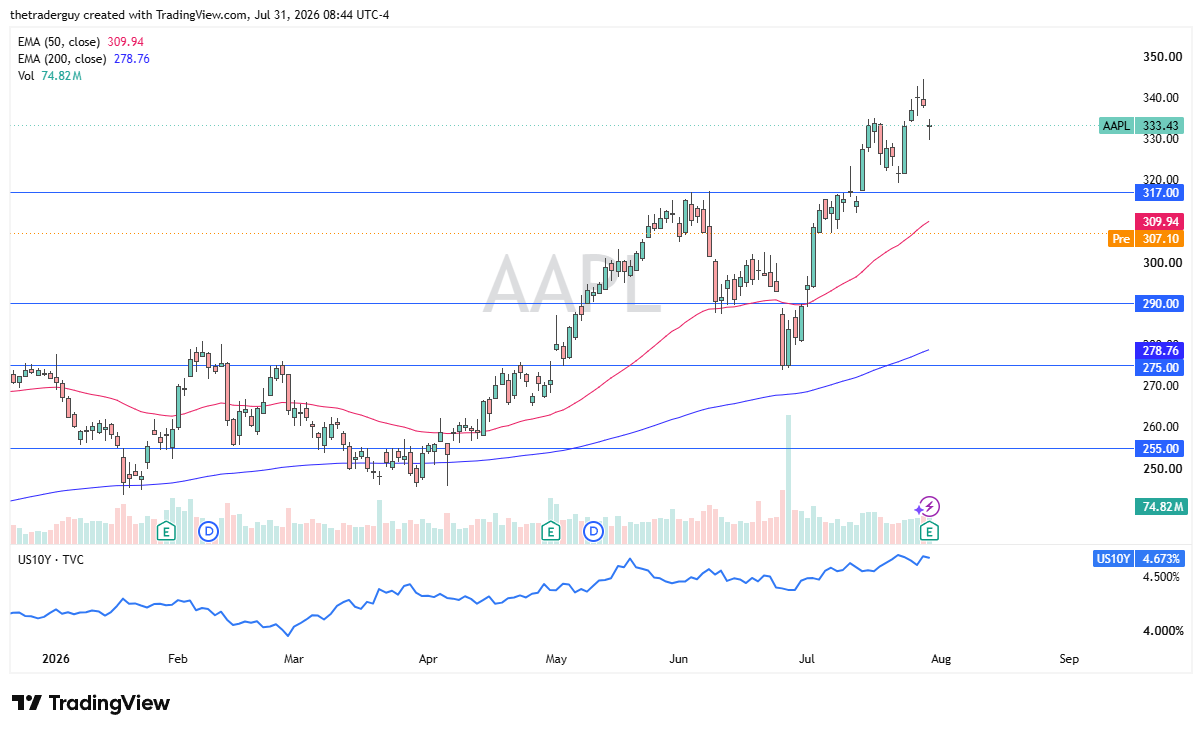
Task: Click the blue 278.76 EMA axis label
Action: click(x=1161, y=350)
